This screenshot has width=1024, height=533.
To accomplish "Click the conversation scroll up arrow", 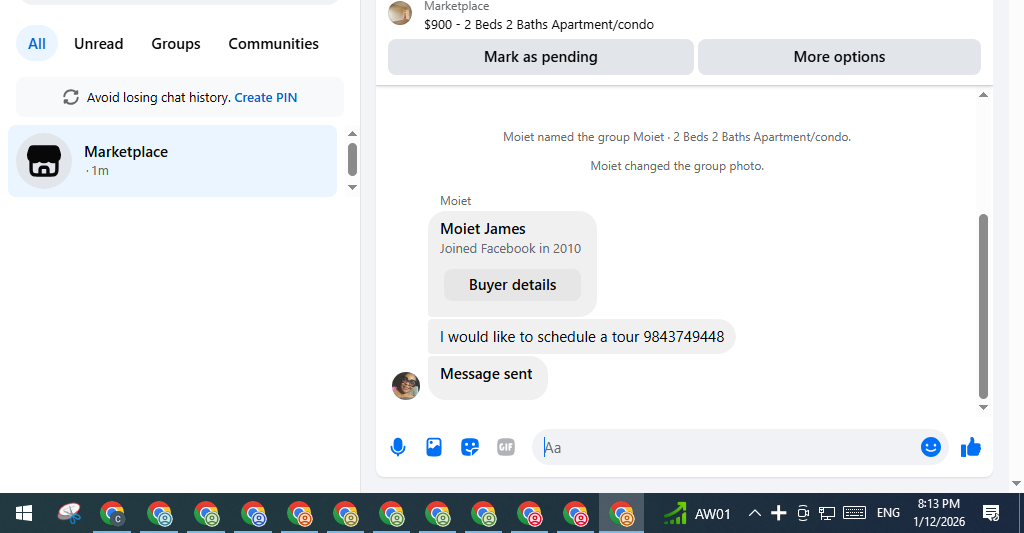I will (984, 95).
